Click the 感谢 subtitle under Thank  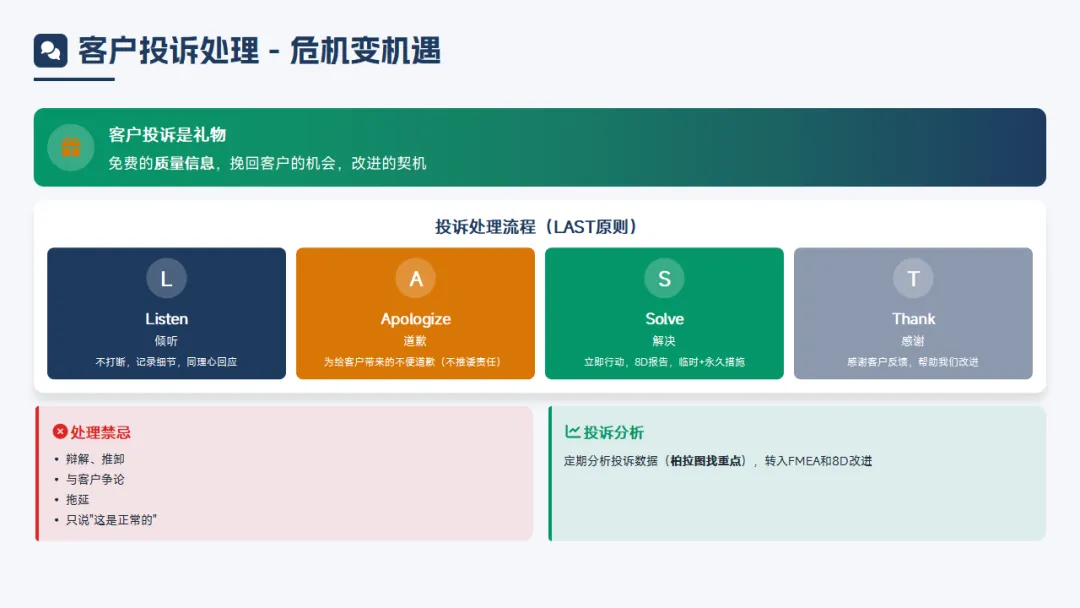913,341
